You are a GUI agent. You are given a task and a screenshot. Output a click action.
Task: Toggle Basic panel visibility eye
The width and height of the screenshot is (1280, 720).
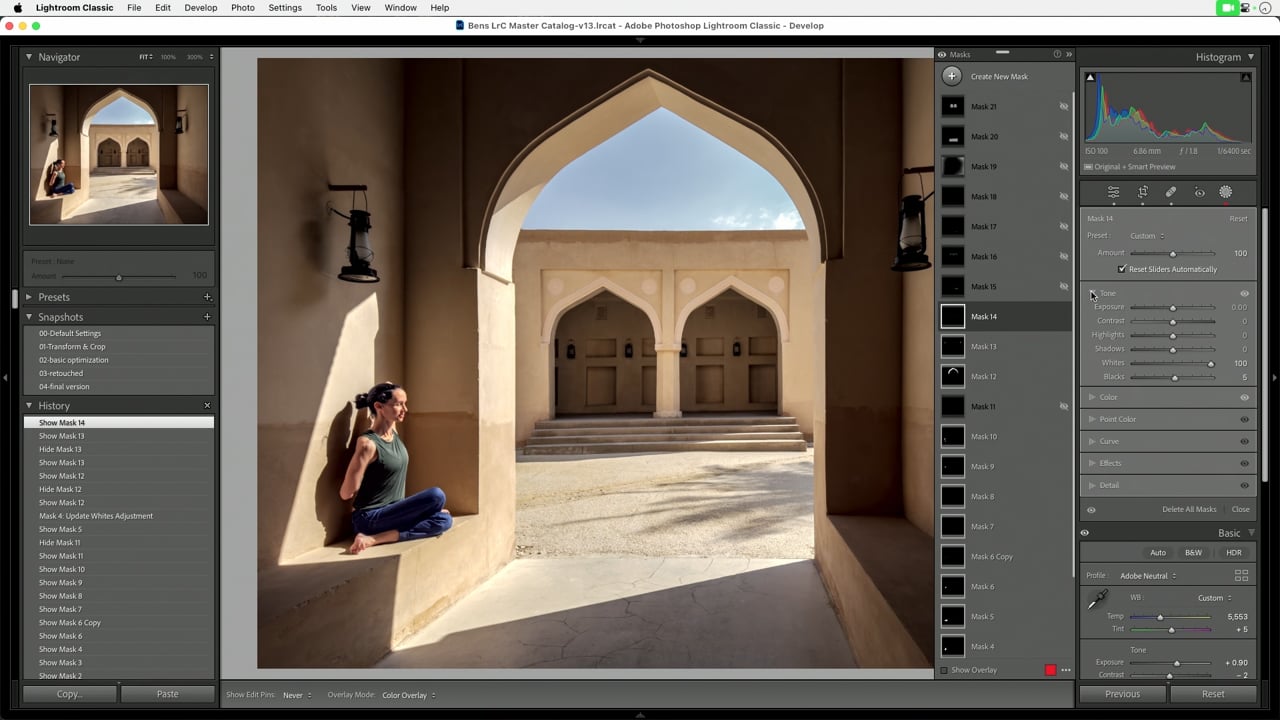pyautogui.click(x=1085, y=533)
